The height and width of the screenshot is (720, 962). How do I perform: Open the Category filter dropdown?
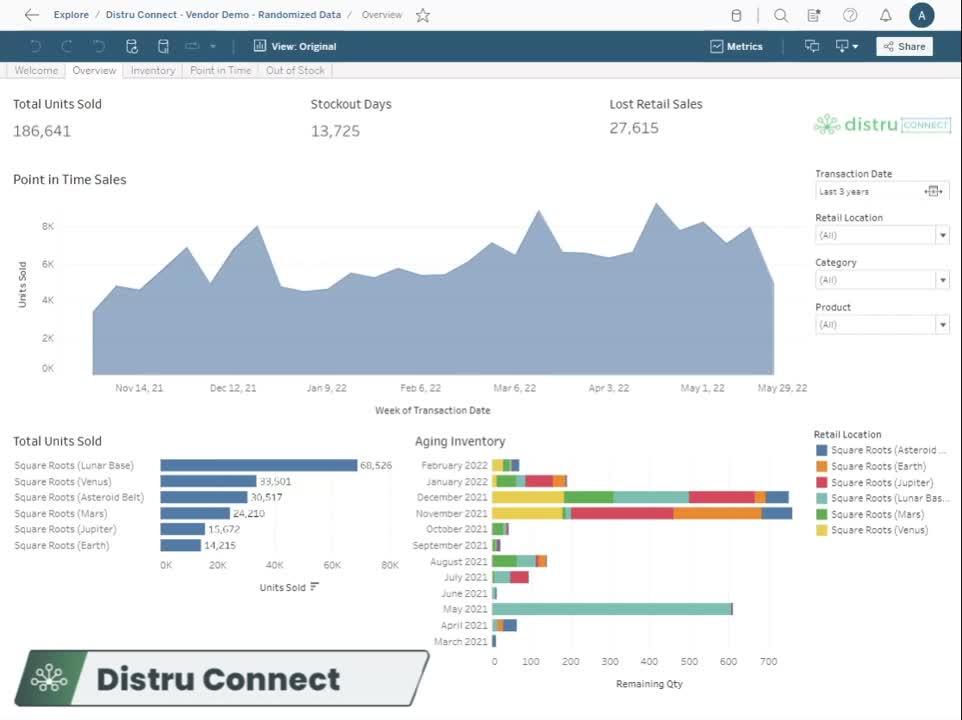[x=941, y=279]
